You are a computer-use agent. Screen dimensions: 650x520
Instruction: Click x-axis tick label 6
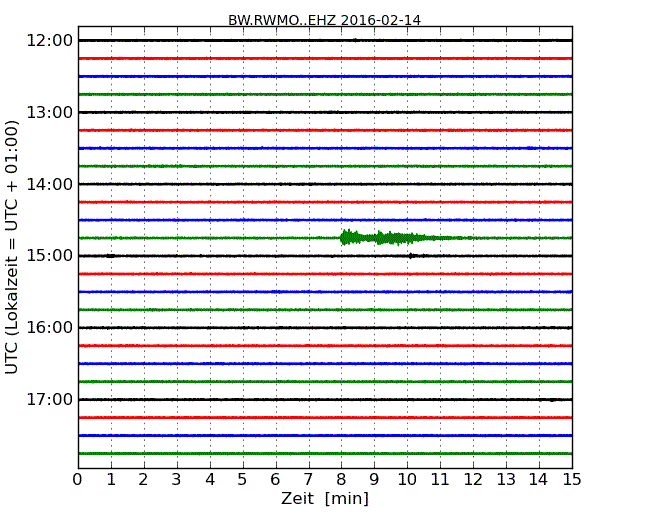click(275, 480)
